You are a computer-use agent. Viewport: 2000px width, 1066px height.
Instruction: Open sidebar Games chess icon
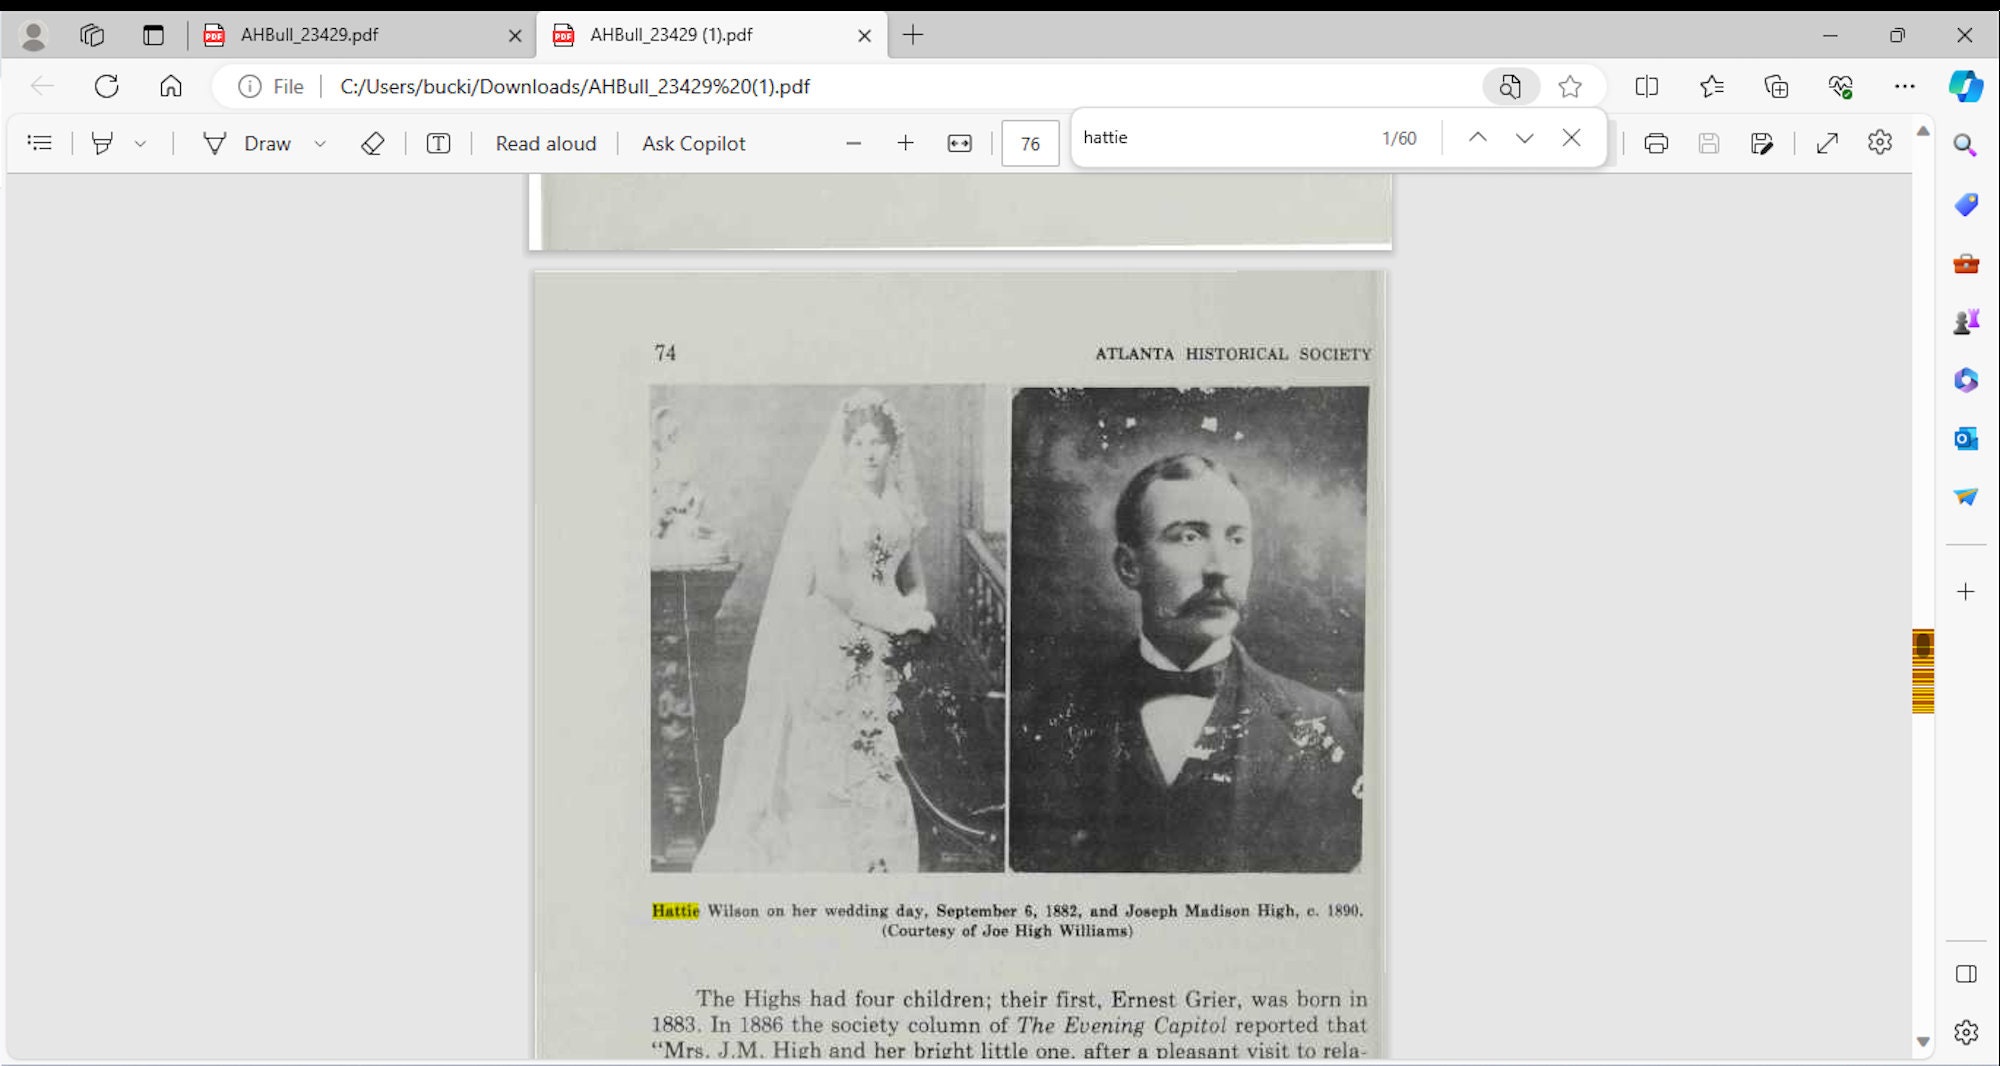coord(1966,322)
